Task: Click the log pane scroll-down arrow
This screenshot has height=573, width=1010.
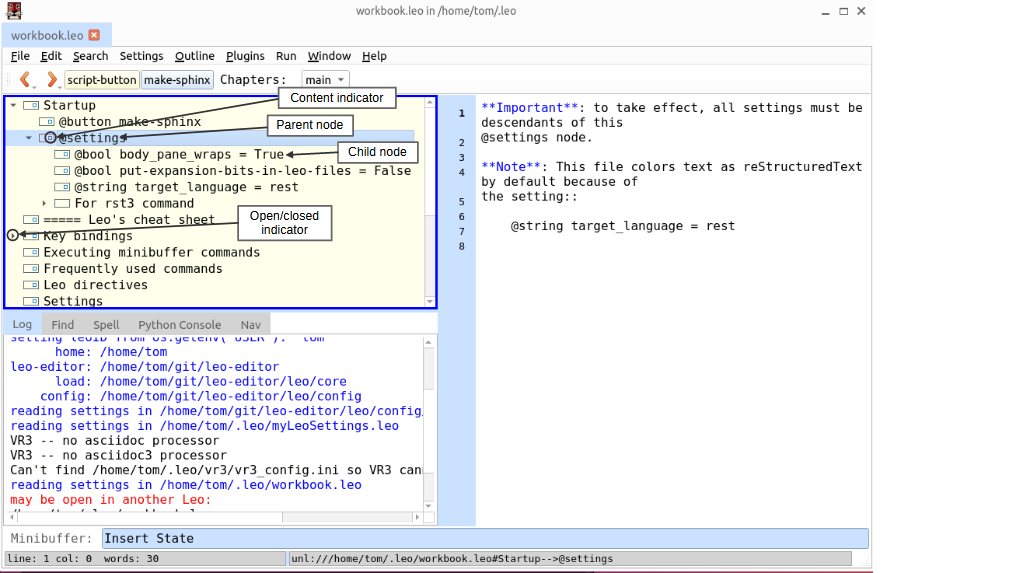Action: 428,506
